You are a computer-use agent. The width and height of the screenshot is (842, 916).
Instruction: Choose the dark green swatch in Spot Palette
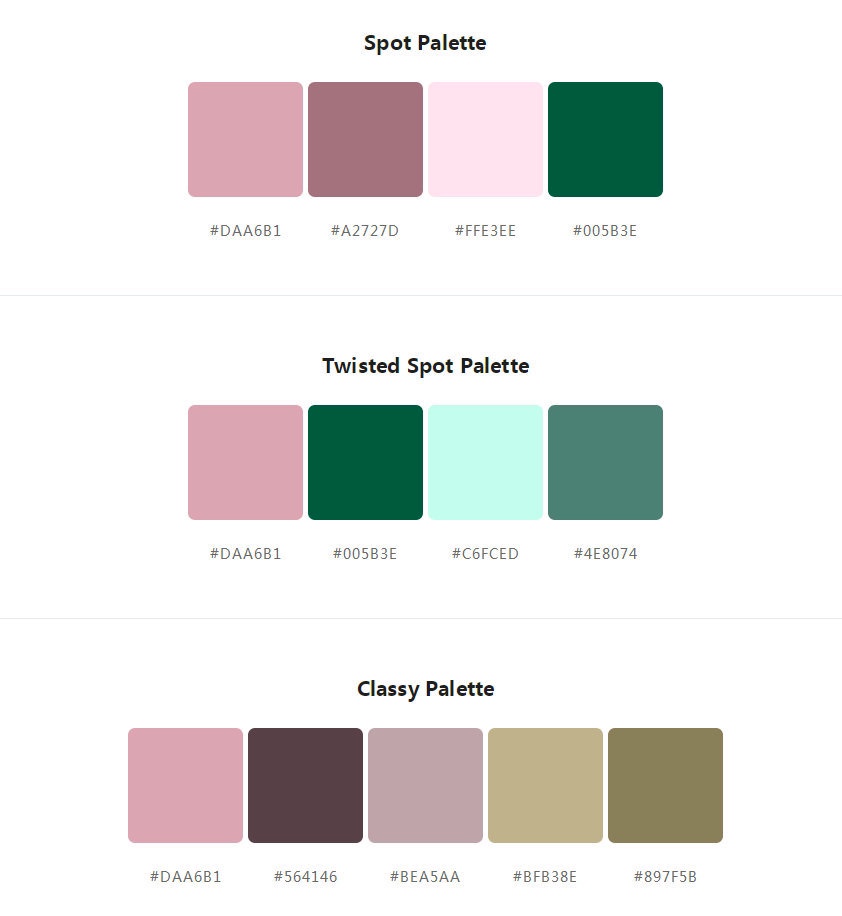605,140
